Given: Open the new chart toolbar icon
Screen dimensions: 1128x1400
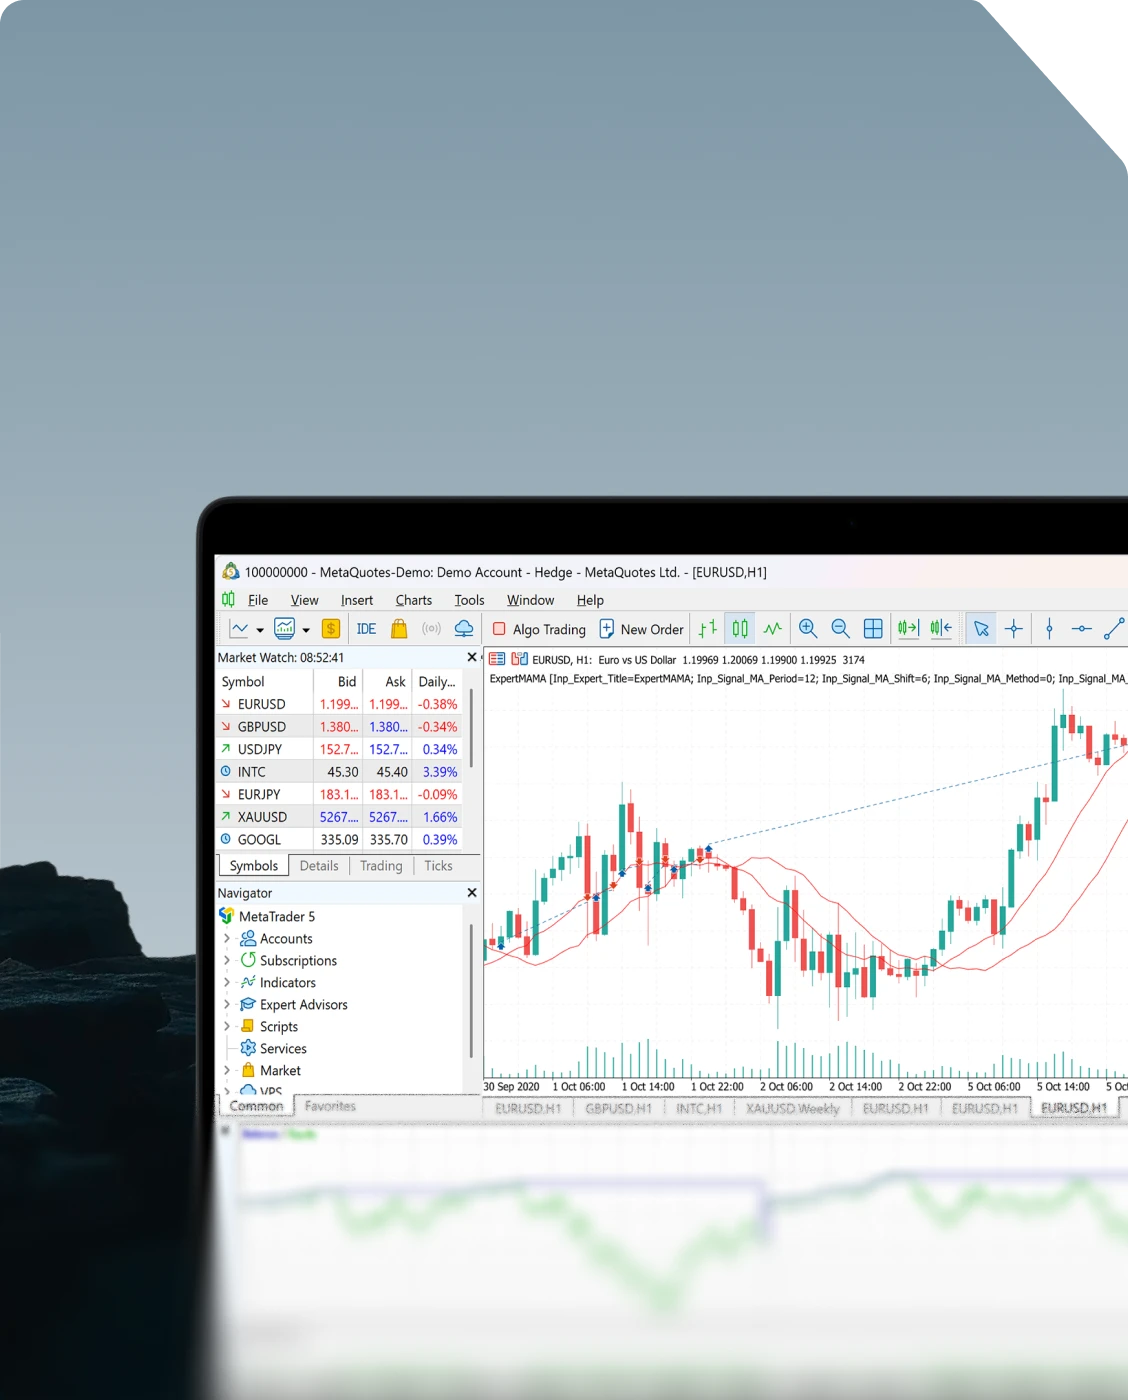Looking at the screenshot, I should [x=239, y=629].
